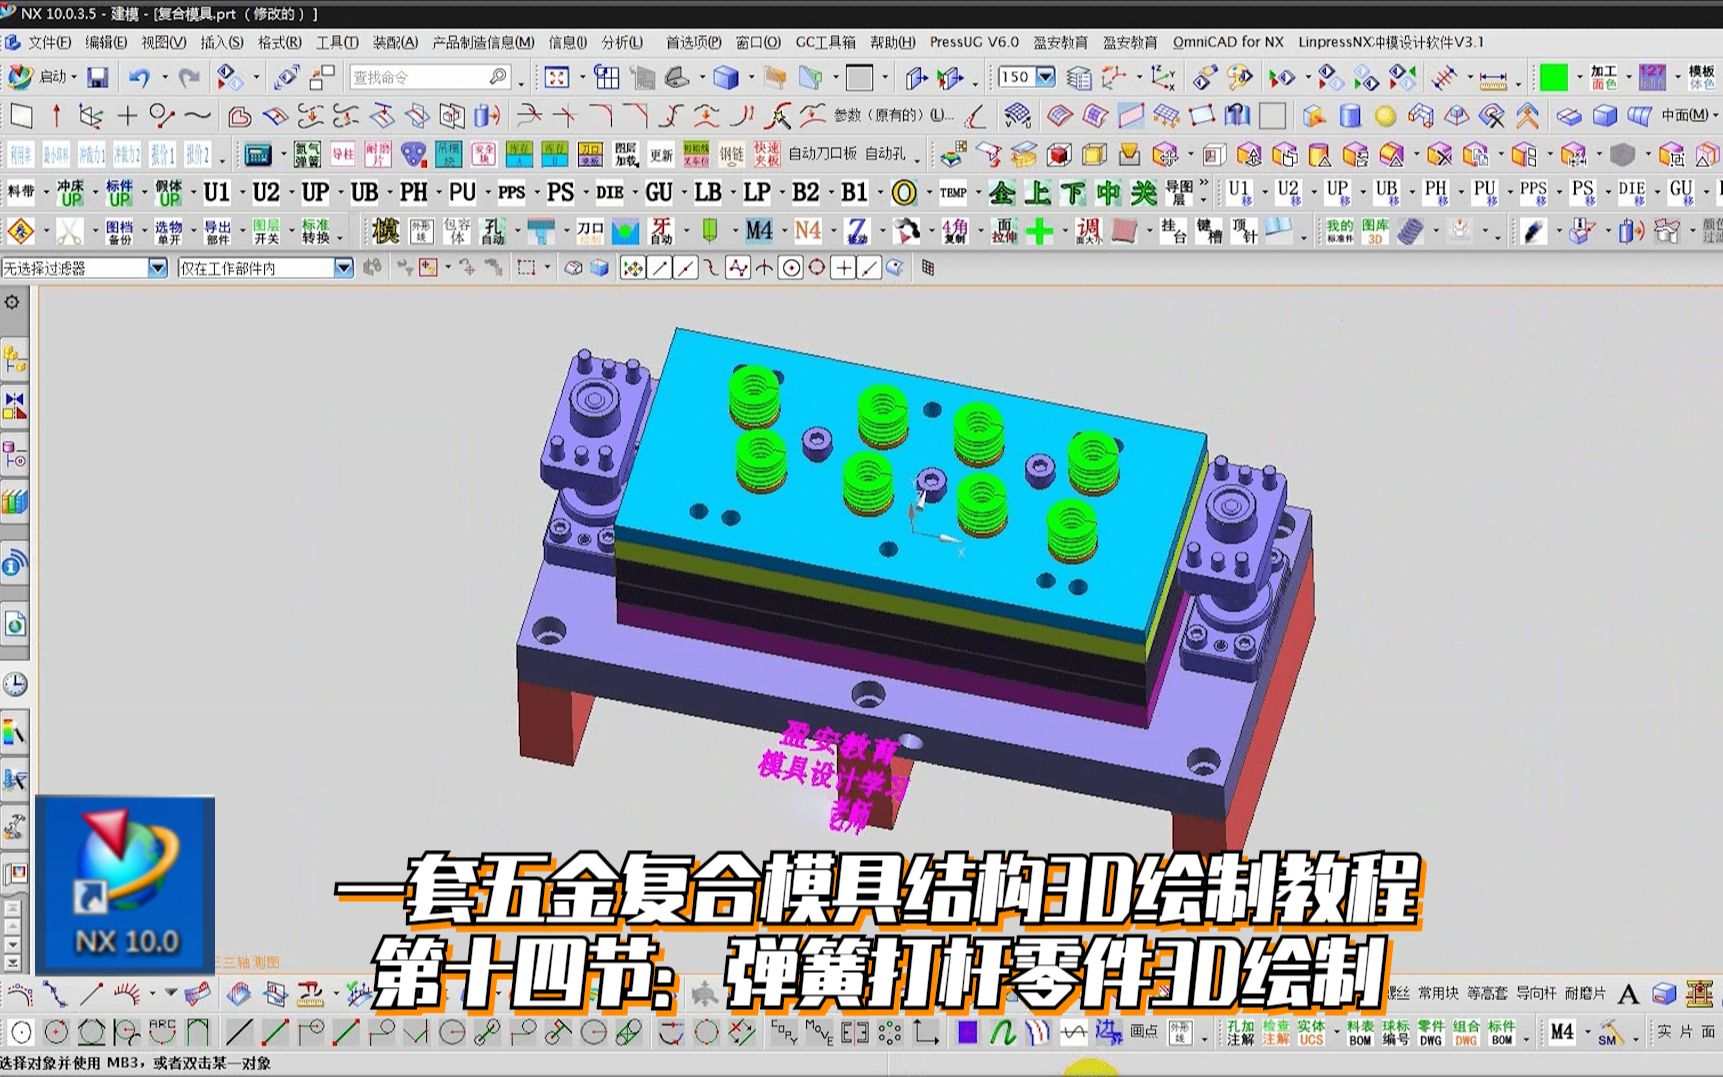Click the 更新 update button
Screen dimensions: 1723x1077
(x=662, y=154)
